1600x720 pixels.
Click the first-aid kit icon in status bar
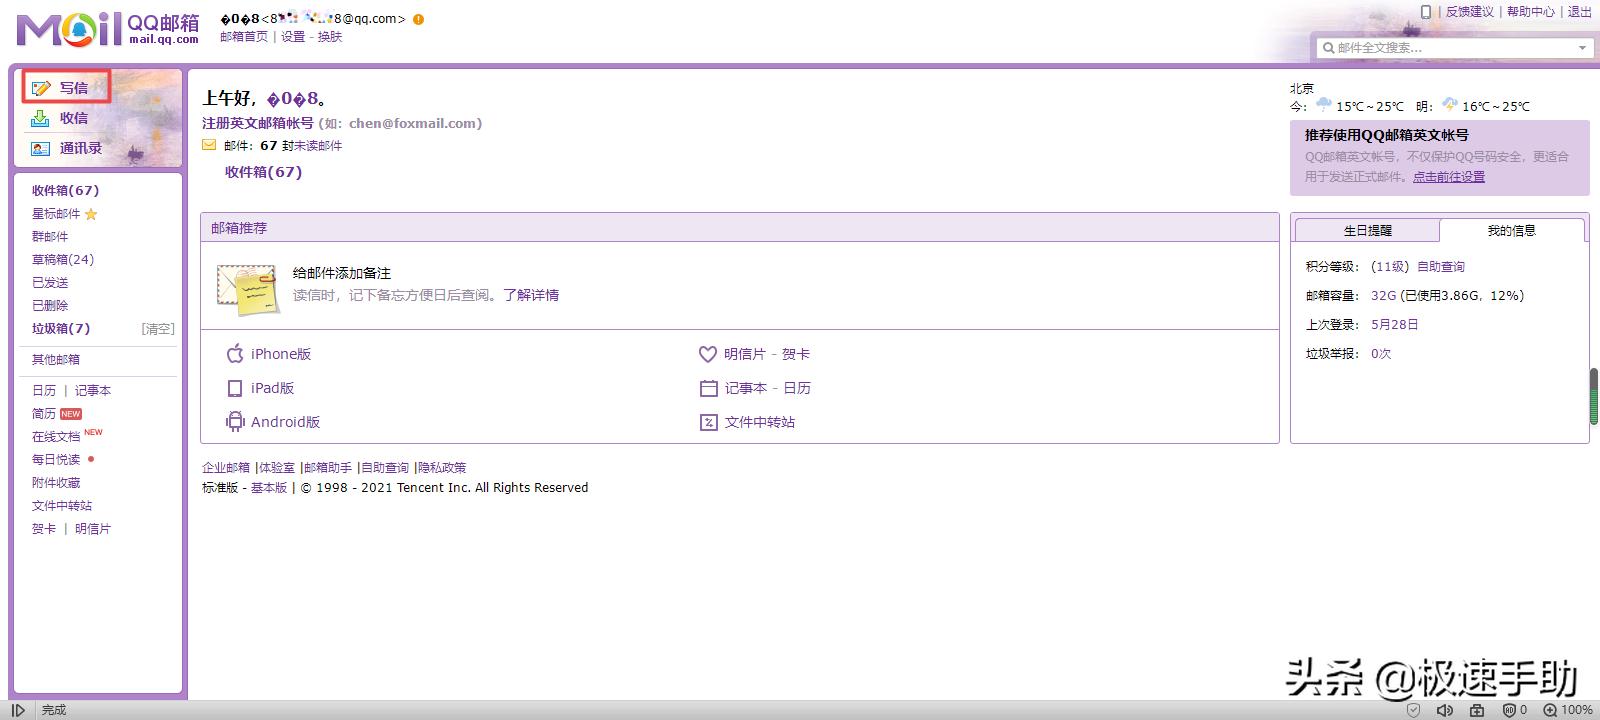[1477, 710]
